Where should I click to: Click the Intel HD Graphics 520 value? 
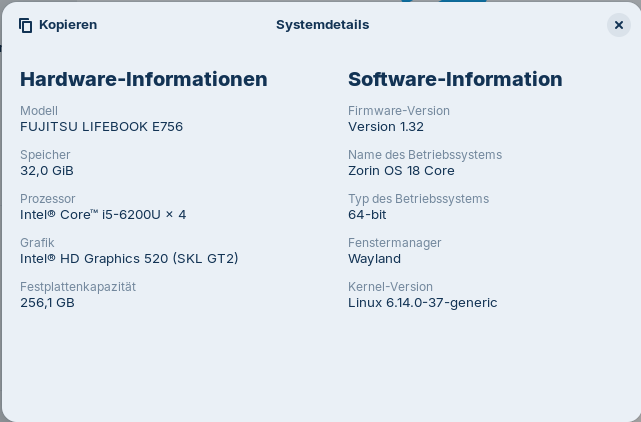tap(129, 259)
